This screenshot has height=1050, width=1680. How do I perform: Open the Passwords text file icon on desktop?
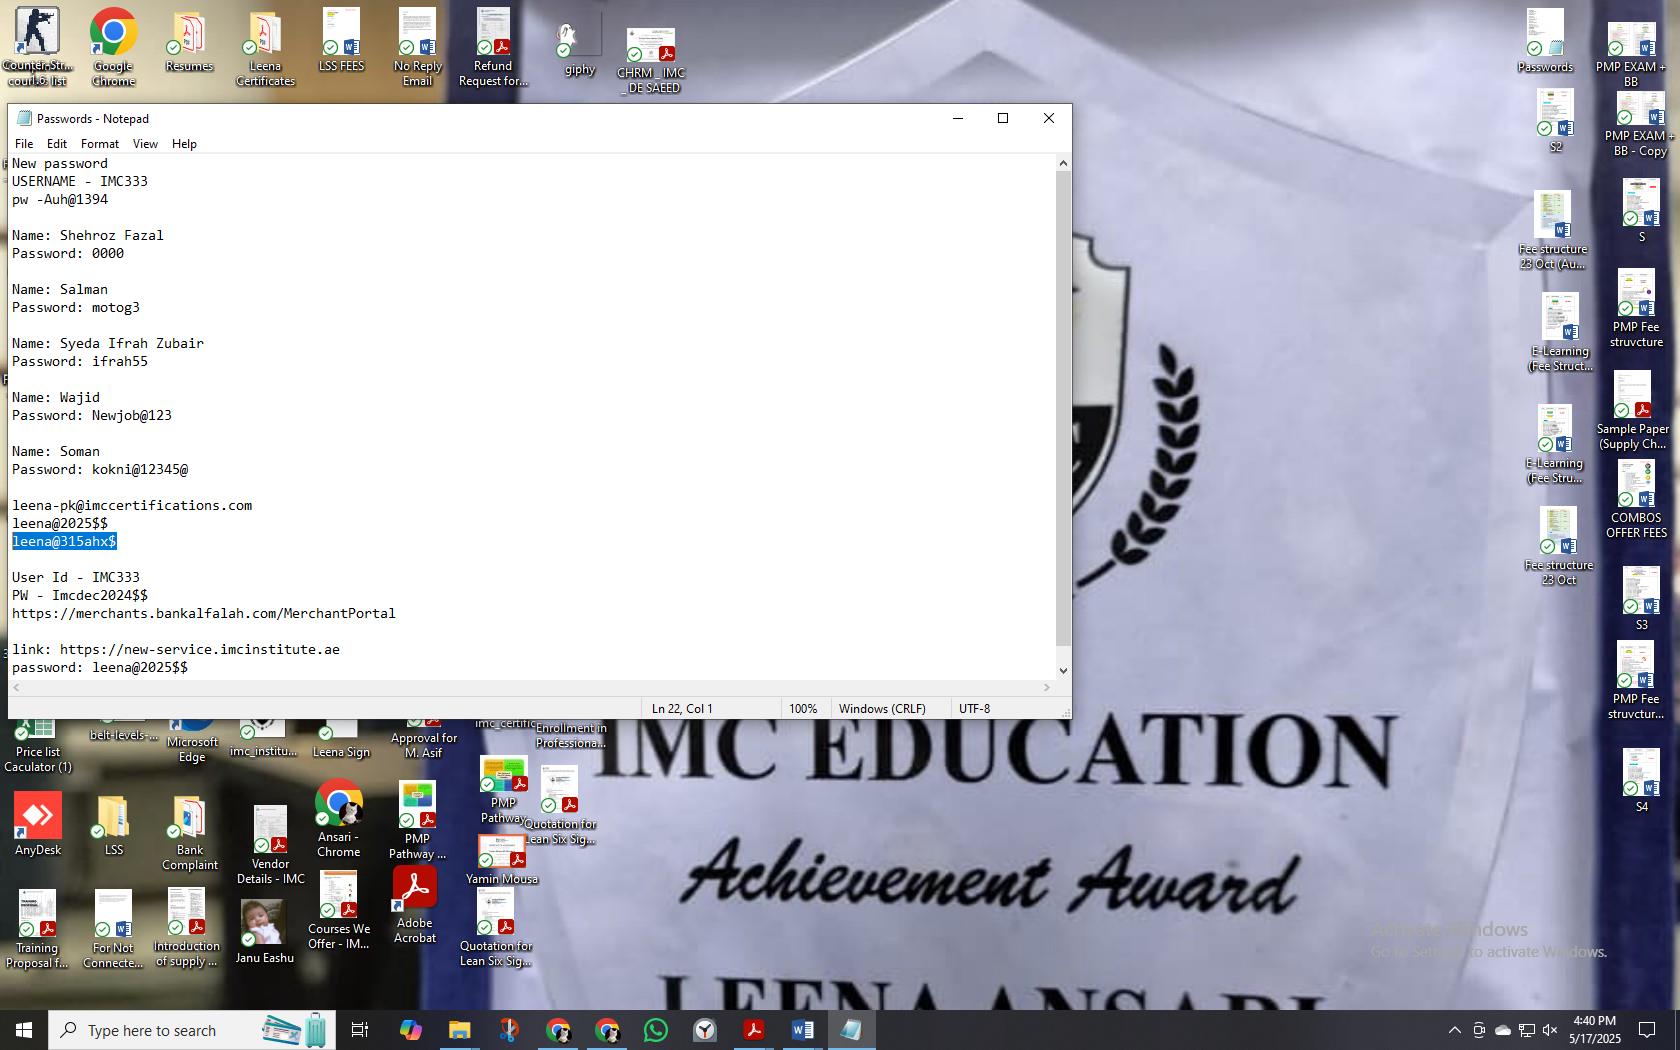[x=1545, y=42]
